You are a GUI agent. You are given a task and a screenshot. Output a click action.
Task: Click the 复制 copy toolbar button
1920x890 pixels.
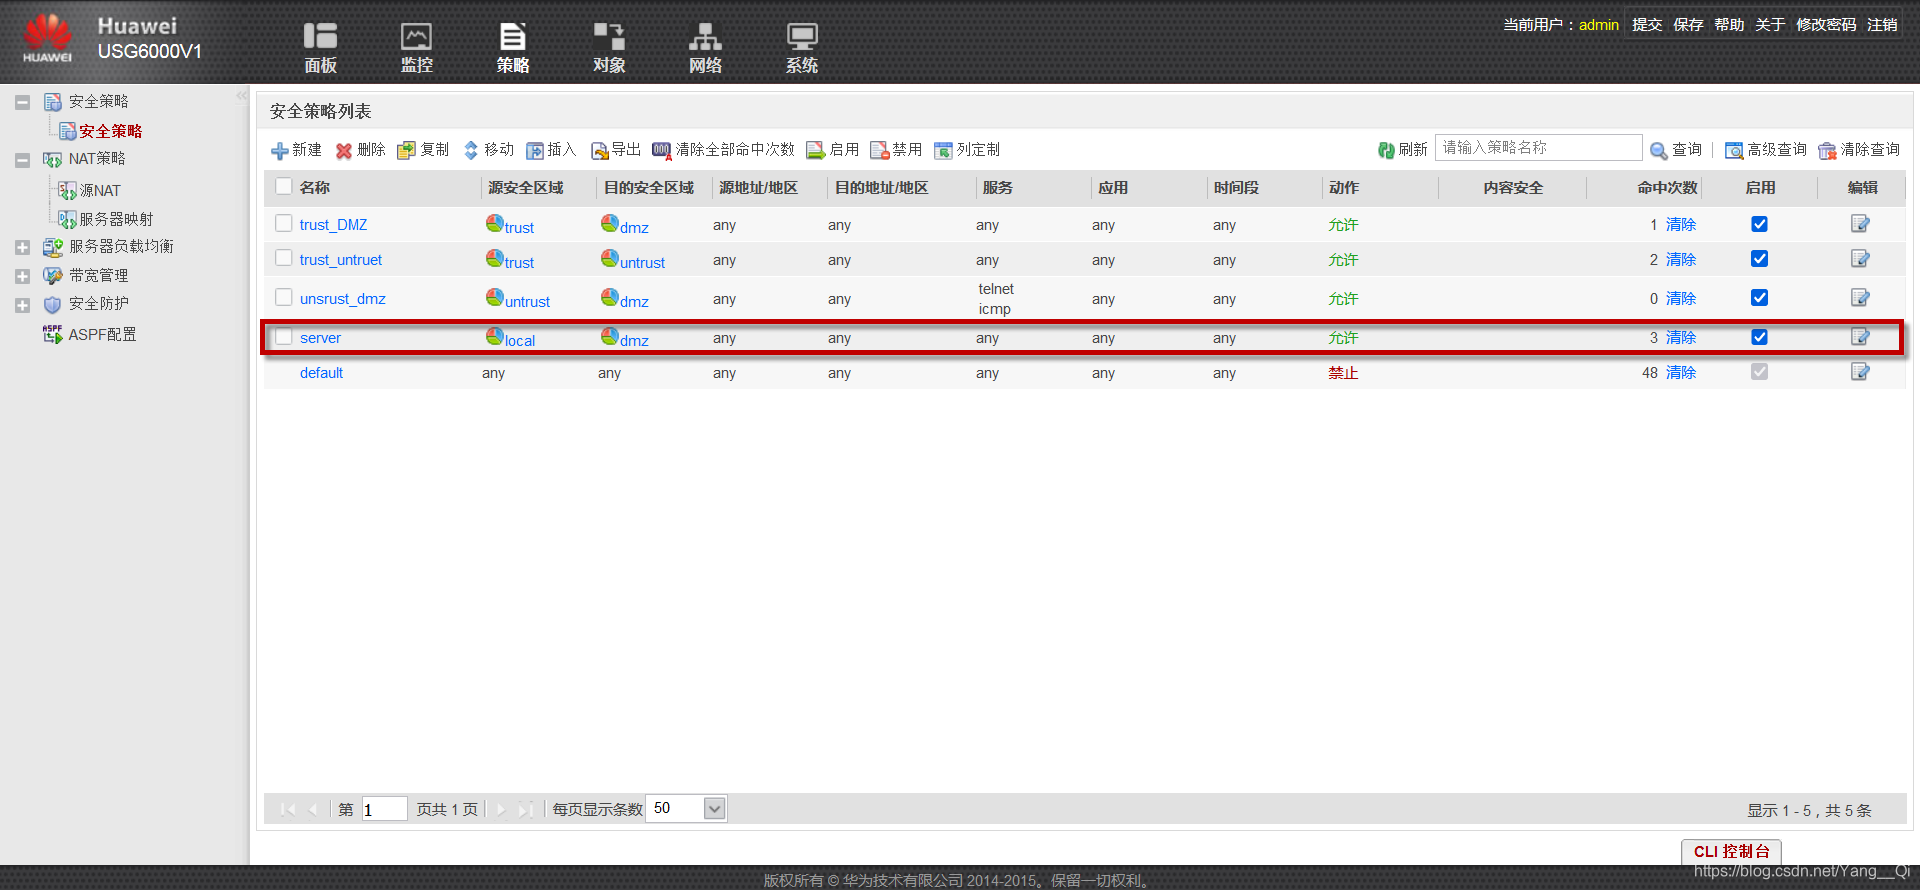pyautogui.click(x=423, y=150)
